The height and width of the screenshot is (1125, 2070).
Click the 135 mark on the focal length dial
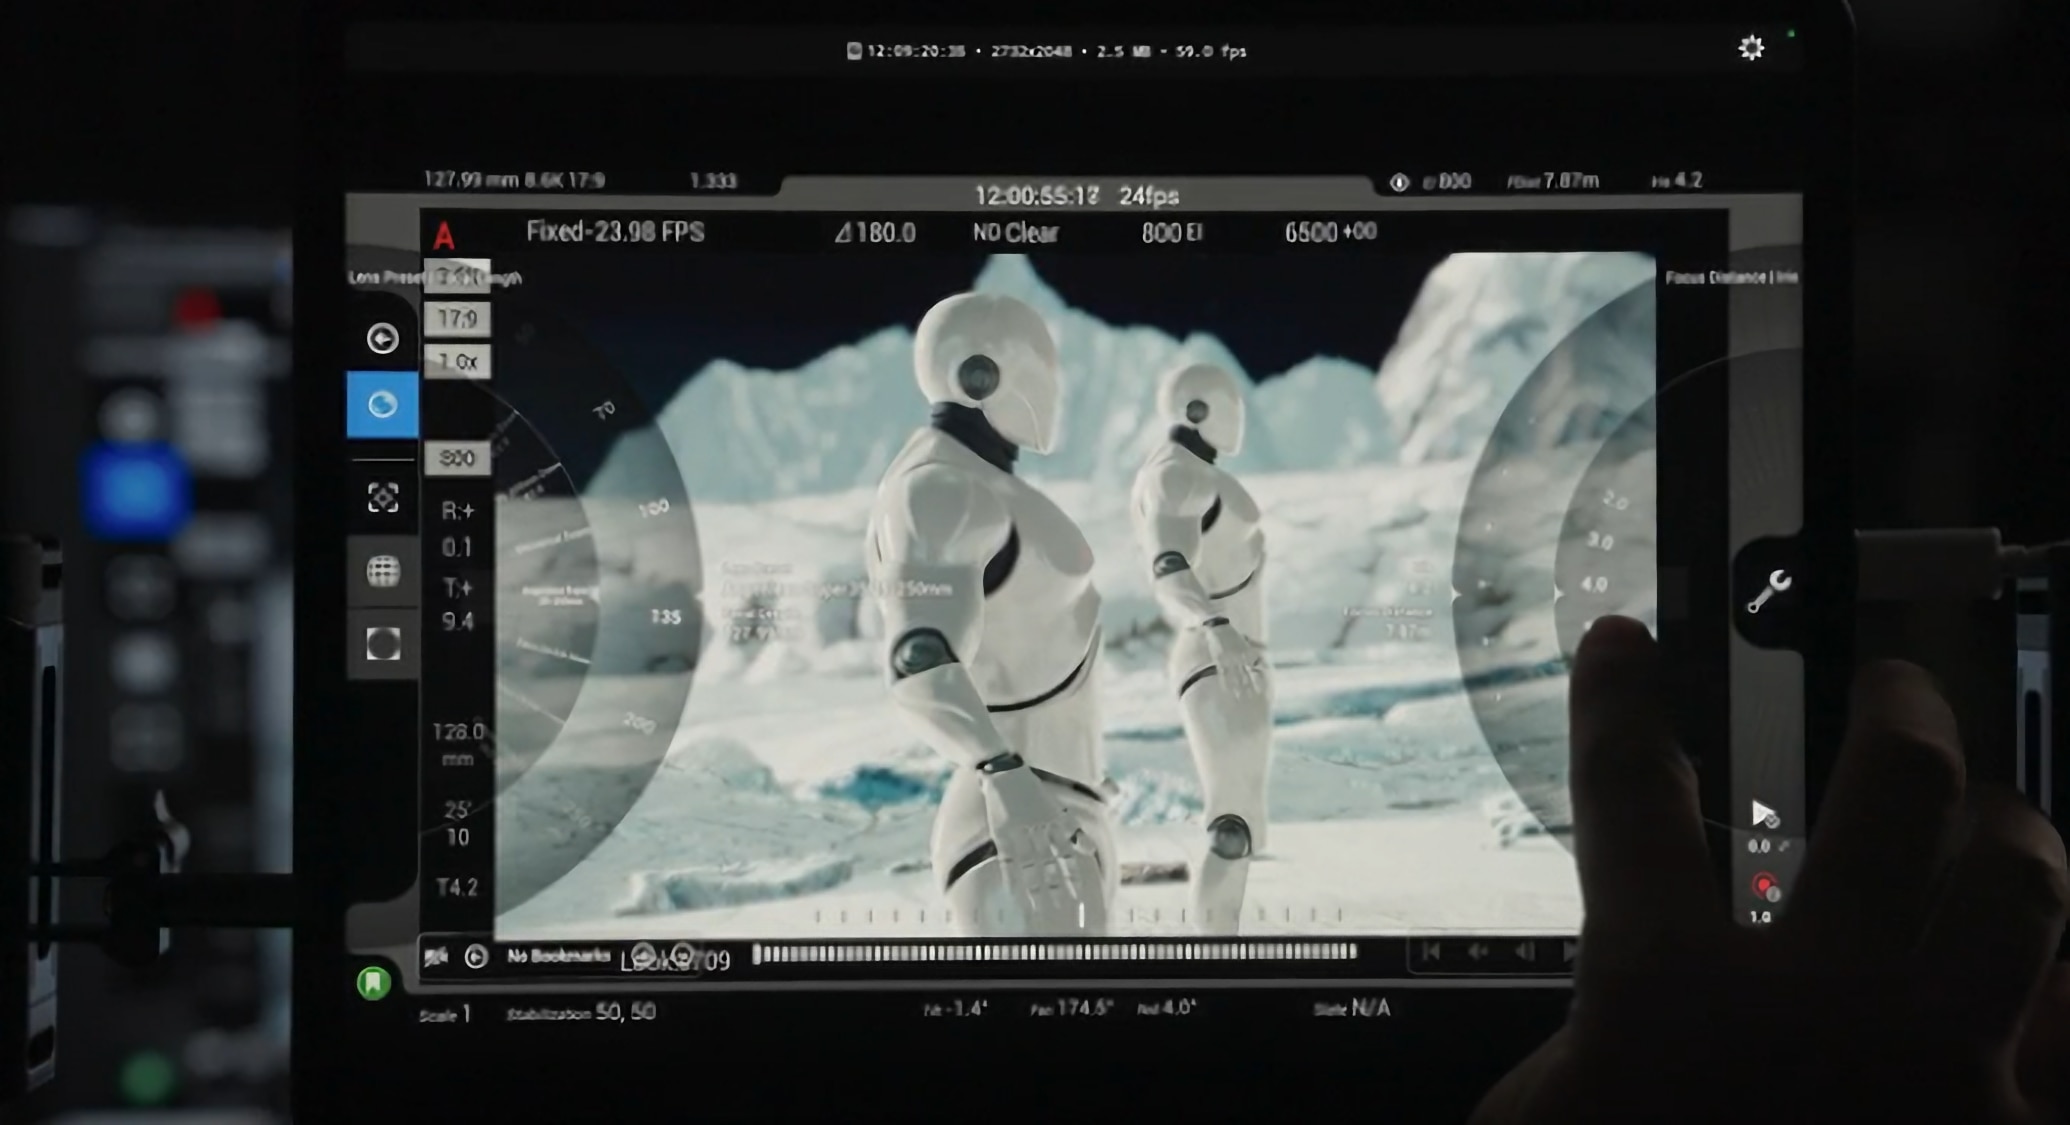(x=665, y=617)
